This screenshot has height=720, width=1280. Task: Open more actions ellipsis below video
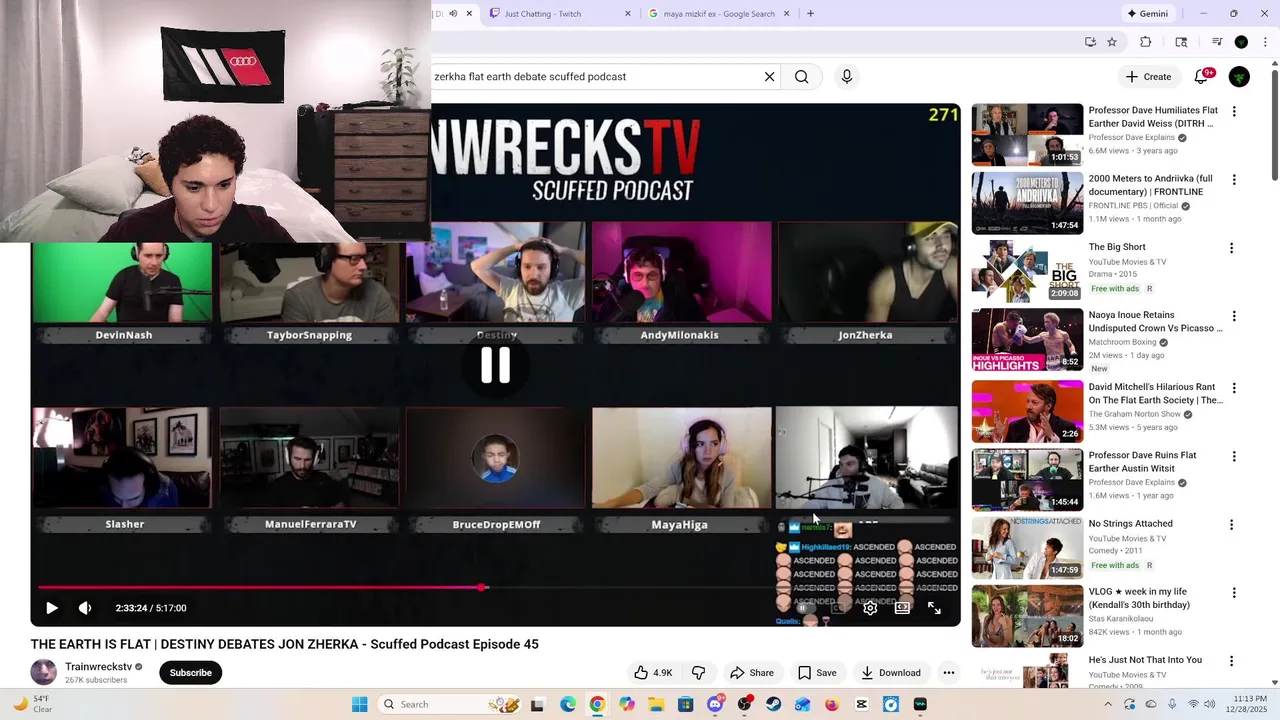[x=948, y=673]
